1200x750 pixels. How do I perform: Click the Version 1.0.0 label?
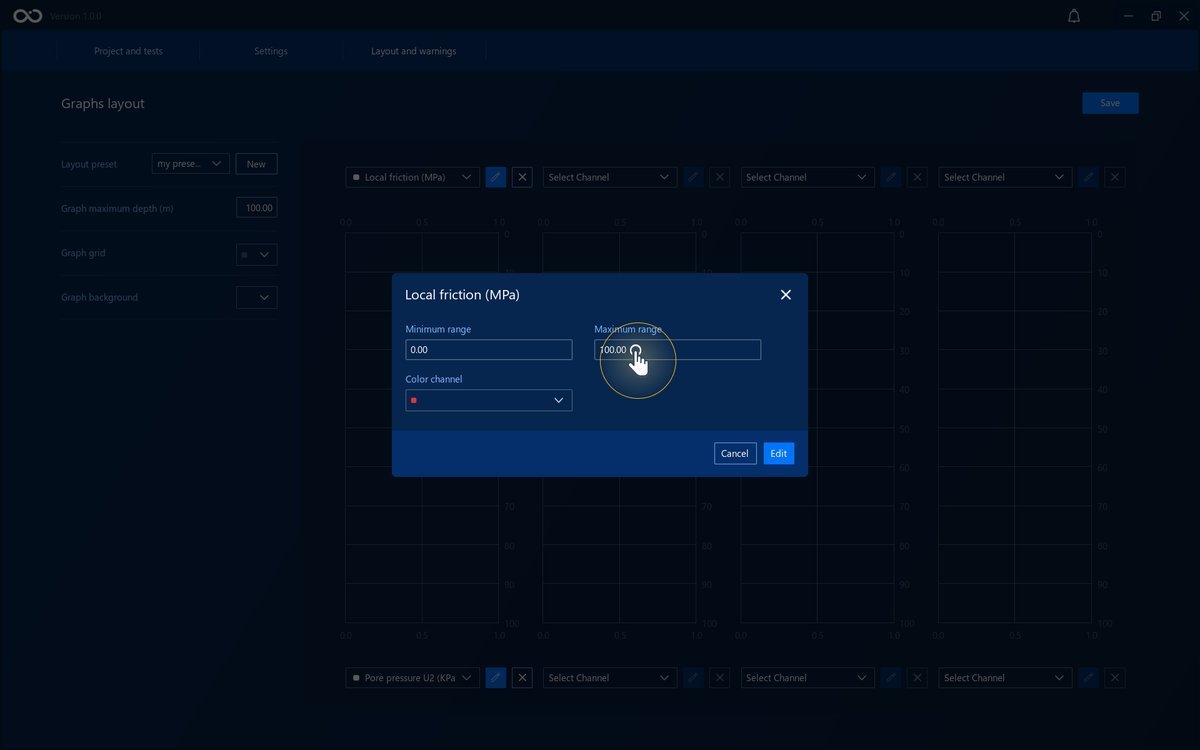(75, 17)
